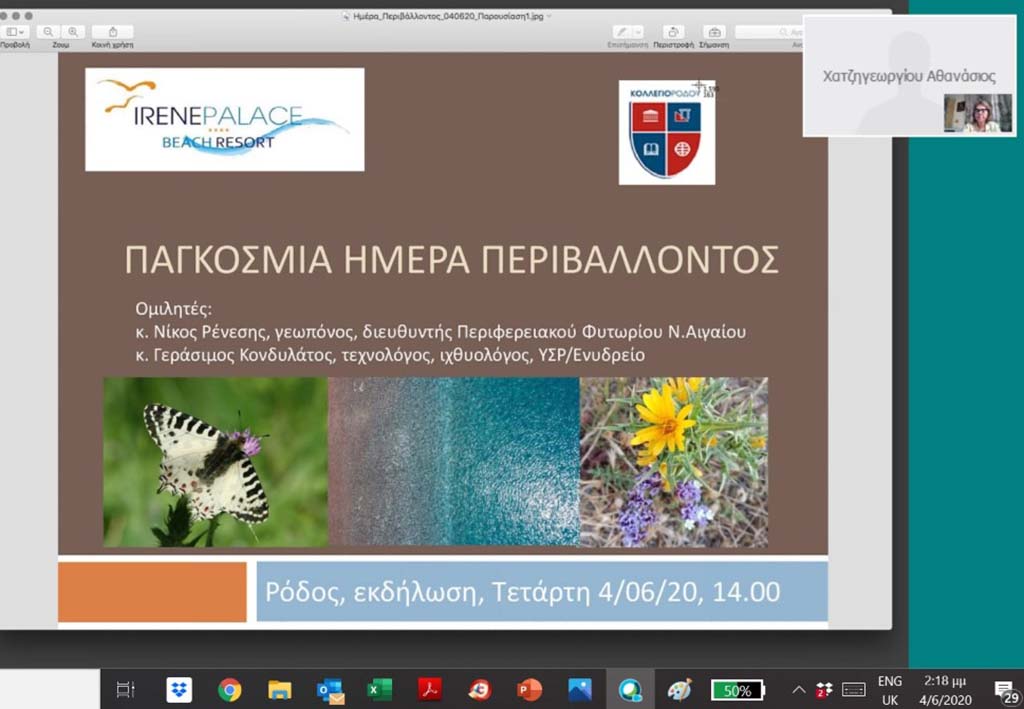Click the Νίκος Ρένεσης speaker line
1024x709 pixels.
click(441, 332)
